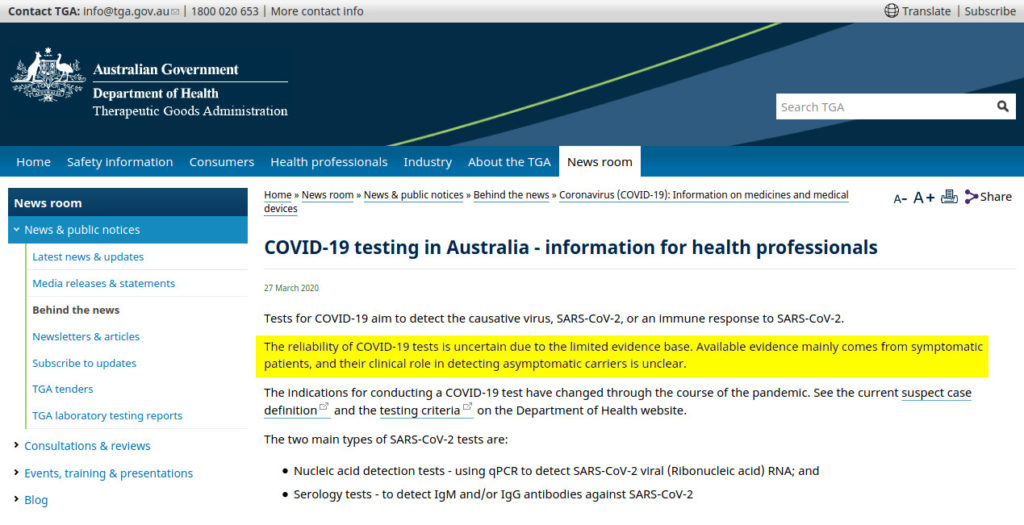Open Media releases & statements in sidebar

coord(103,283)
